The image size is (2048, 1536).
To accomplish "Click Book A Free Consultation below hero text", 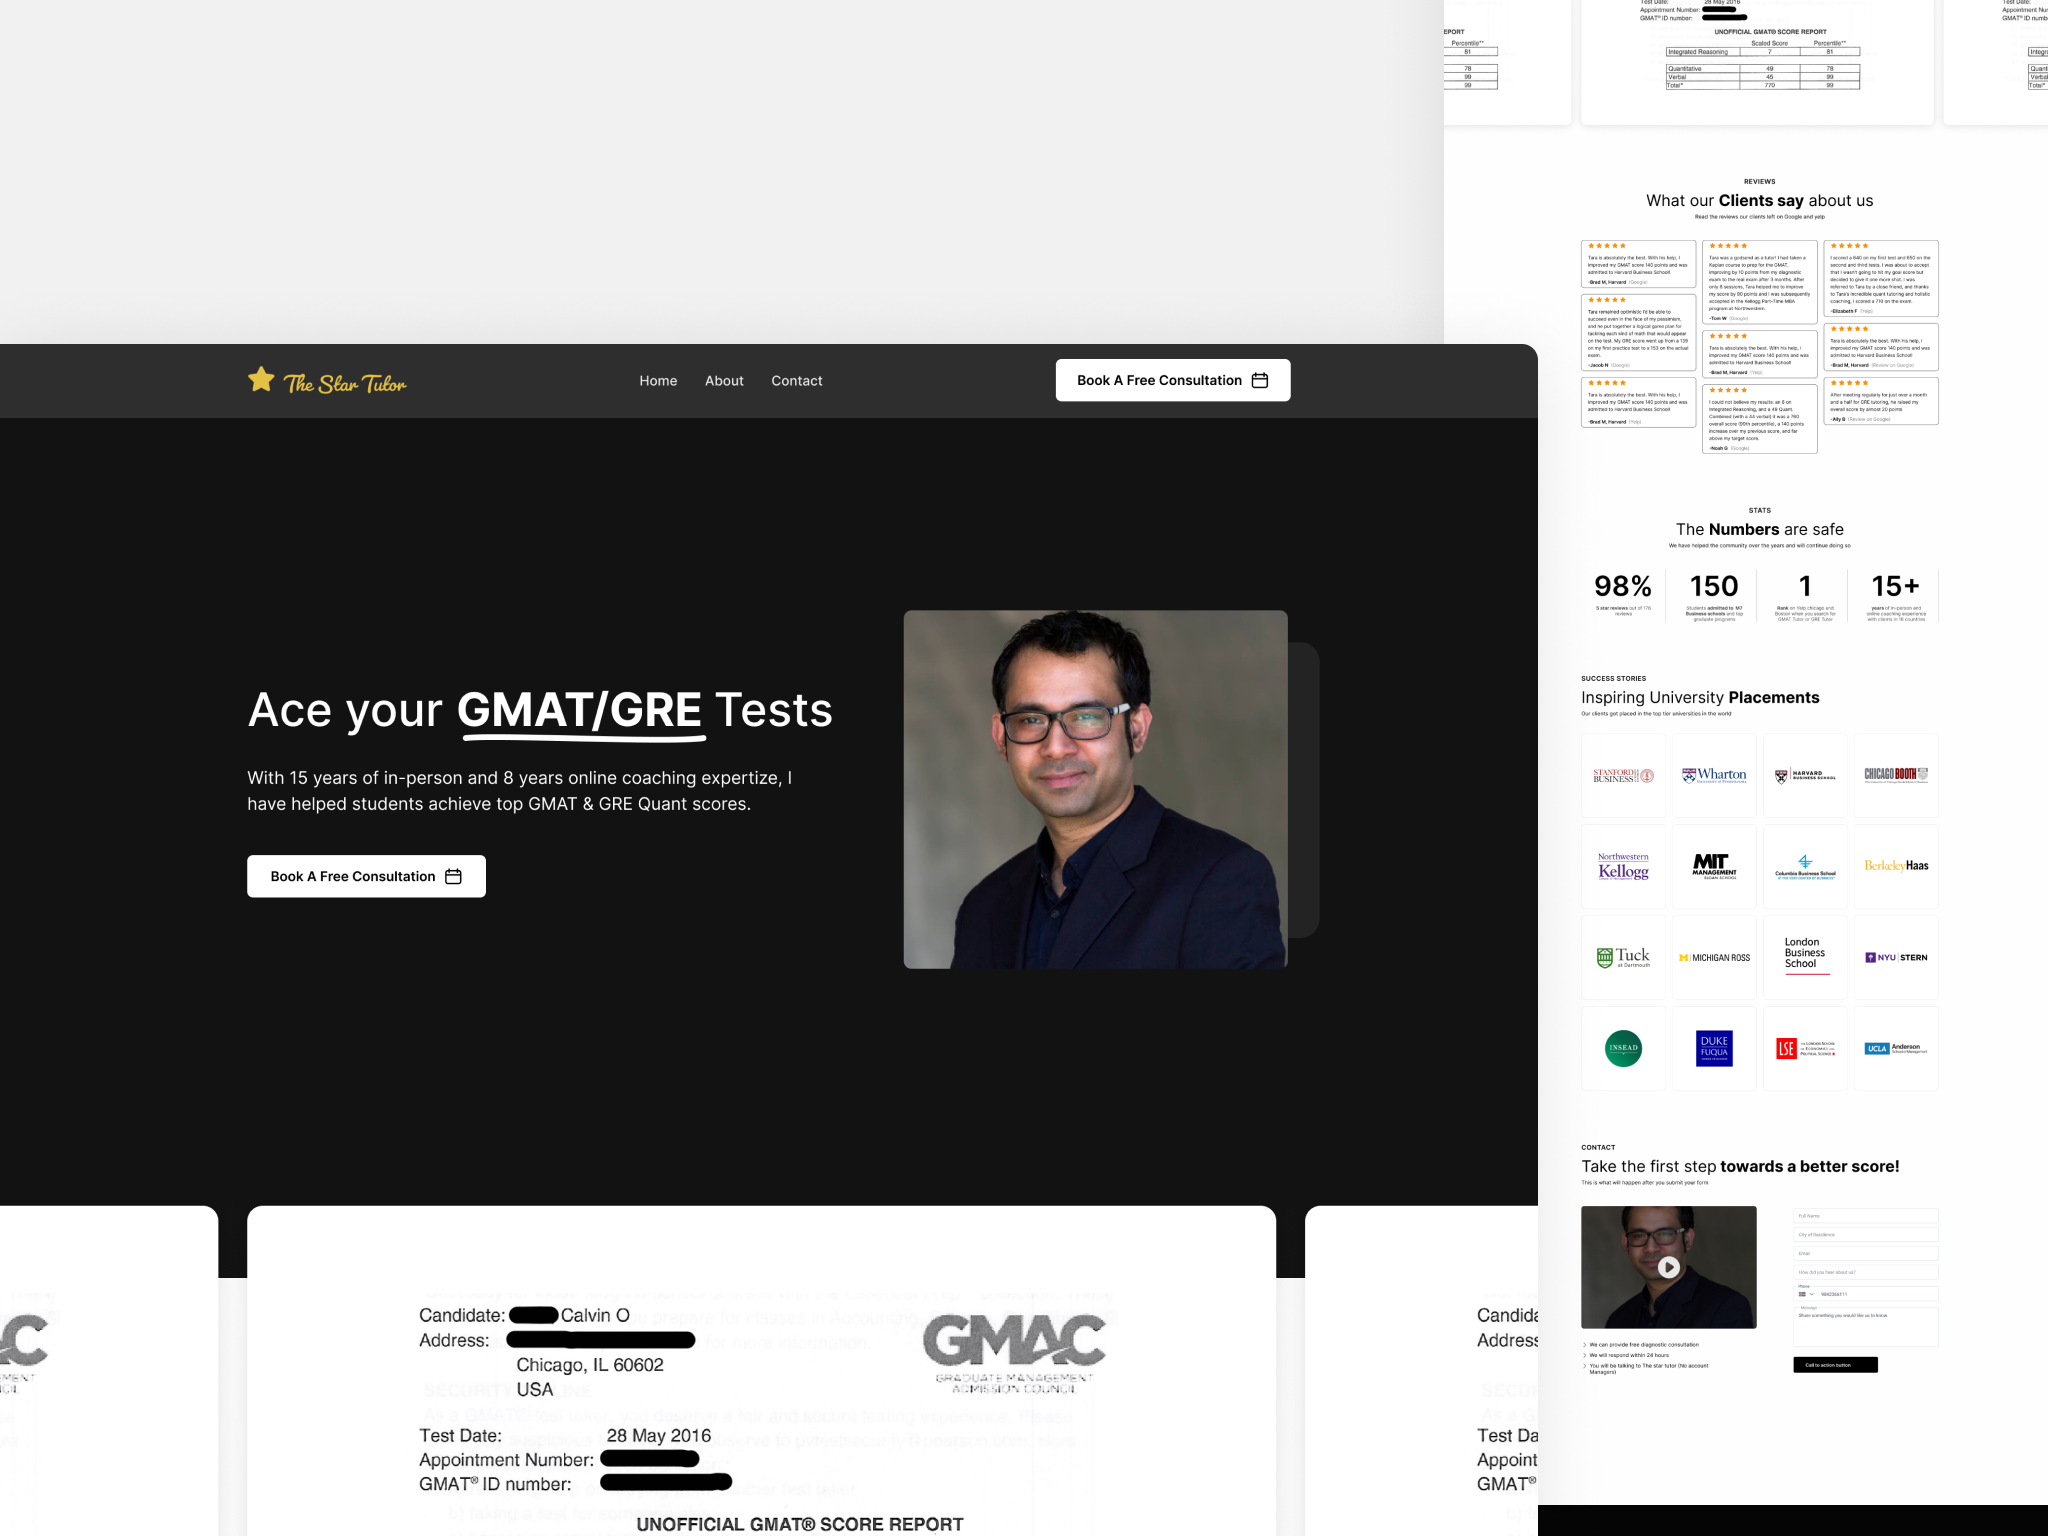I will pyautogui.click(x=366, y=876).
